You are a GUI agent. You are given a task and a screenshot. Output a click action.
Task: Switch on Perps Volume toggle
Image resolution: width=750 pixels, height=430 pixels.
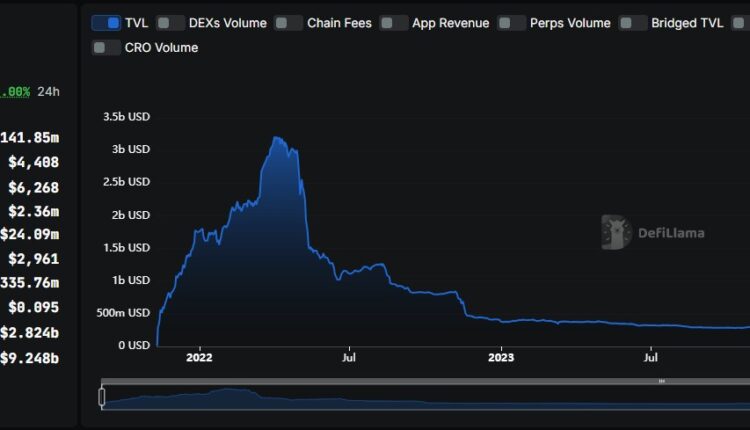pos(512,23)
